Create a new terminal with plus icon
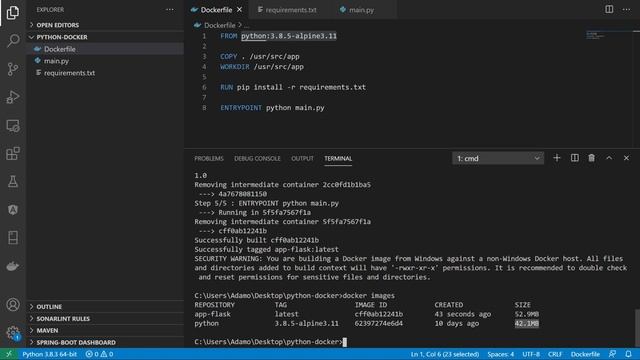This screenshot has width=640, height=360. click(x=557, y=158)
